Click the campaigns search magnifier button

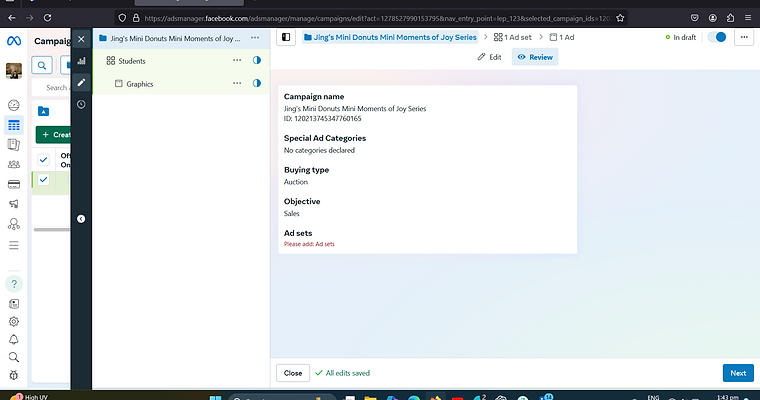[42, 65]
